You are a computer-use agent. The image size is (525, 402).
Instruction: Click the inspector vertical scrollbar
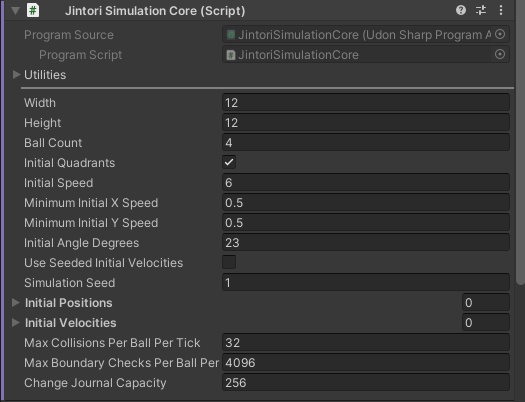[x=521, y=142]
